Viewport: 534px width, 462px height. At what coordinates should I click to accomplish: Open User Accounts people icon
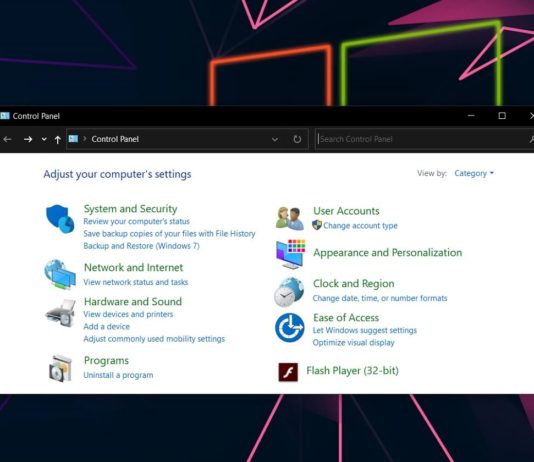290,218
